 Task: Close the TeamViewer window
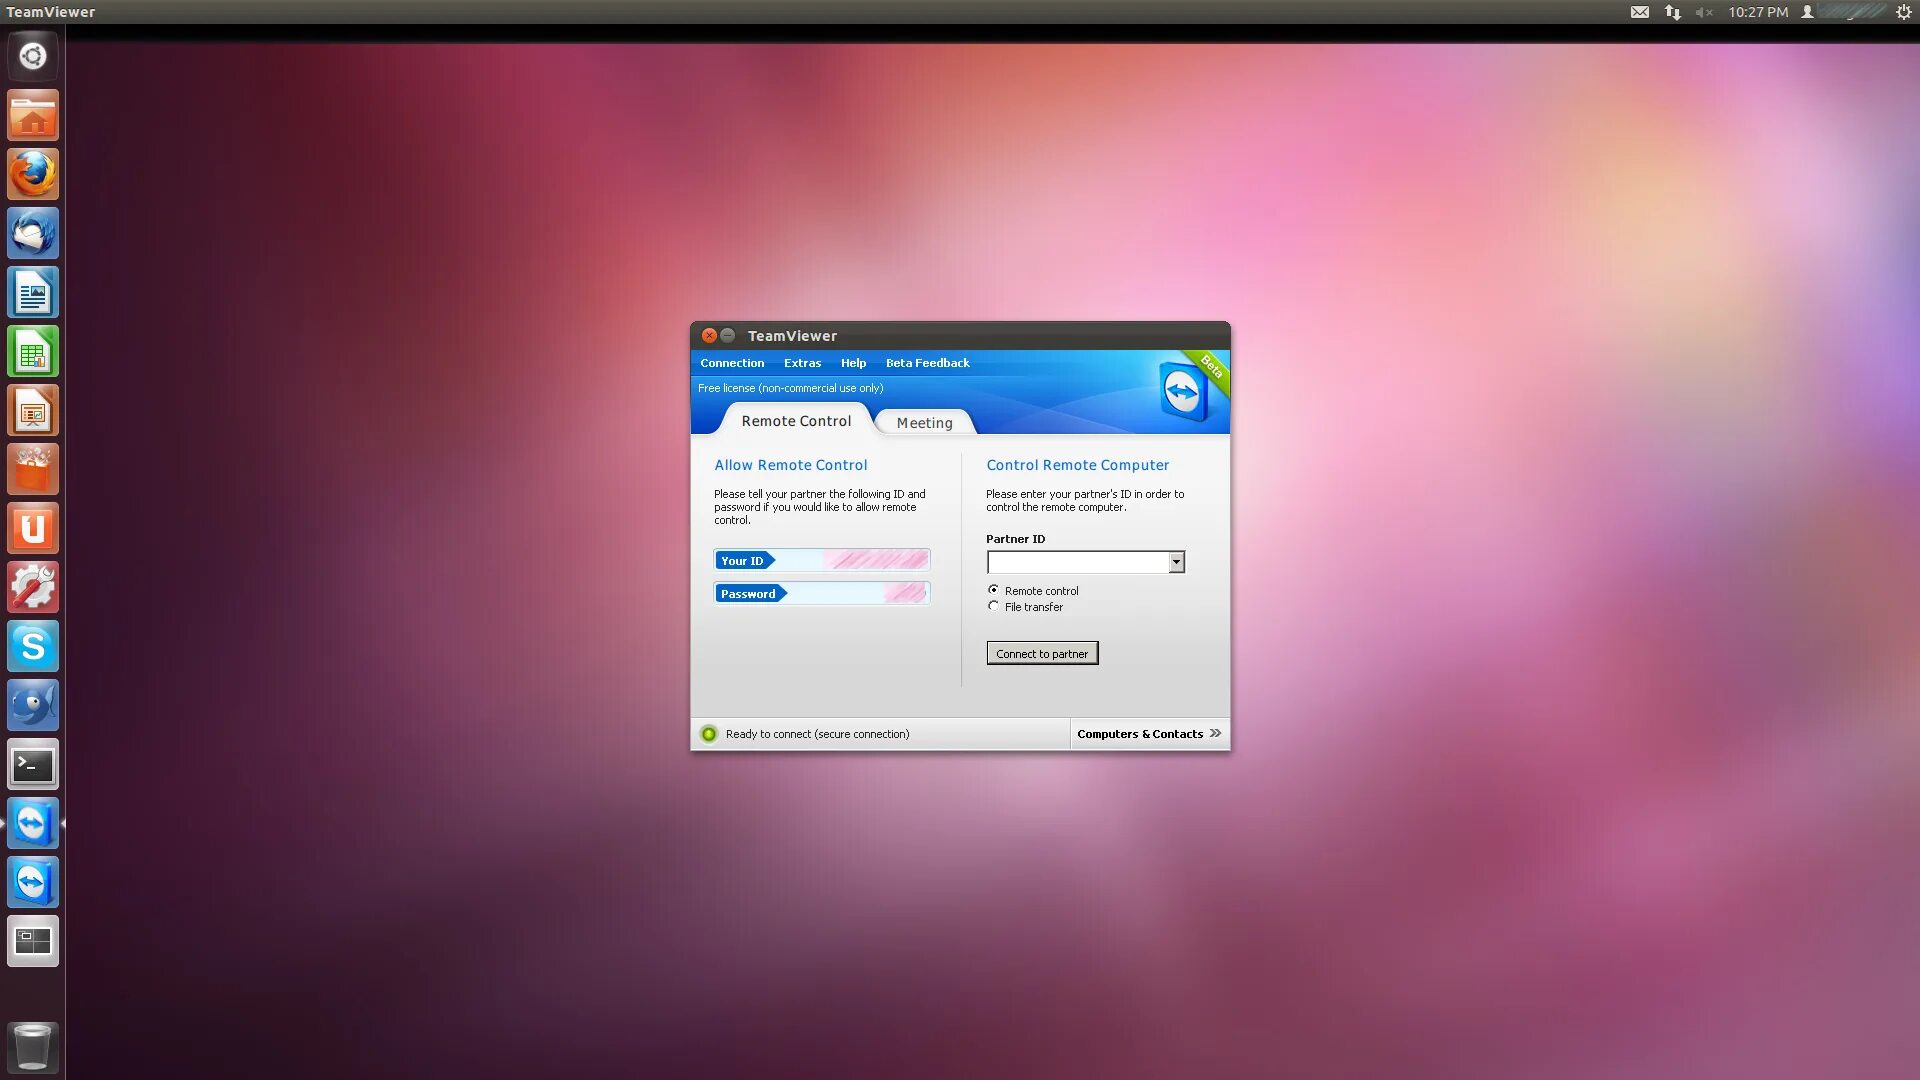[709, 336]
